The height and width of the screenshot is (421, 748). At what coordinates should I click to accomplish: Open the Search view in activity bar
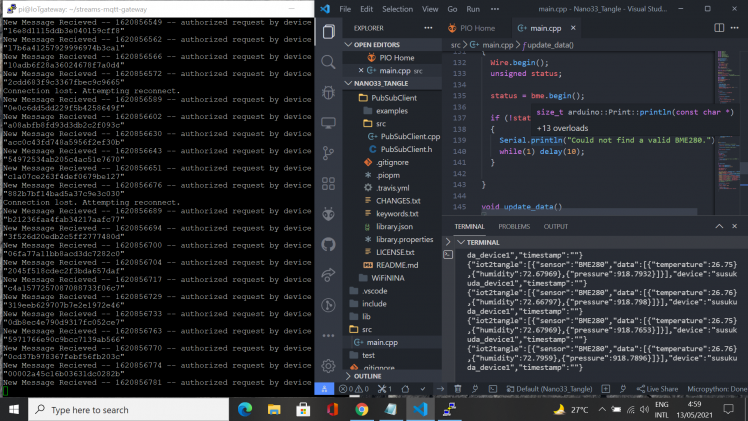(329, 60)
